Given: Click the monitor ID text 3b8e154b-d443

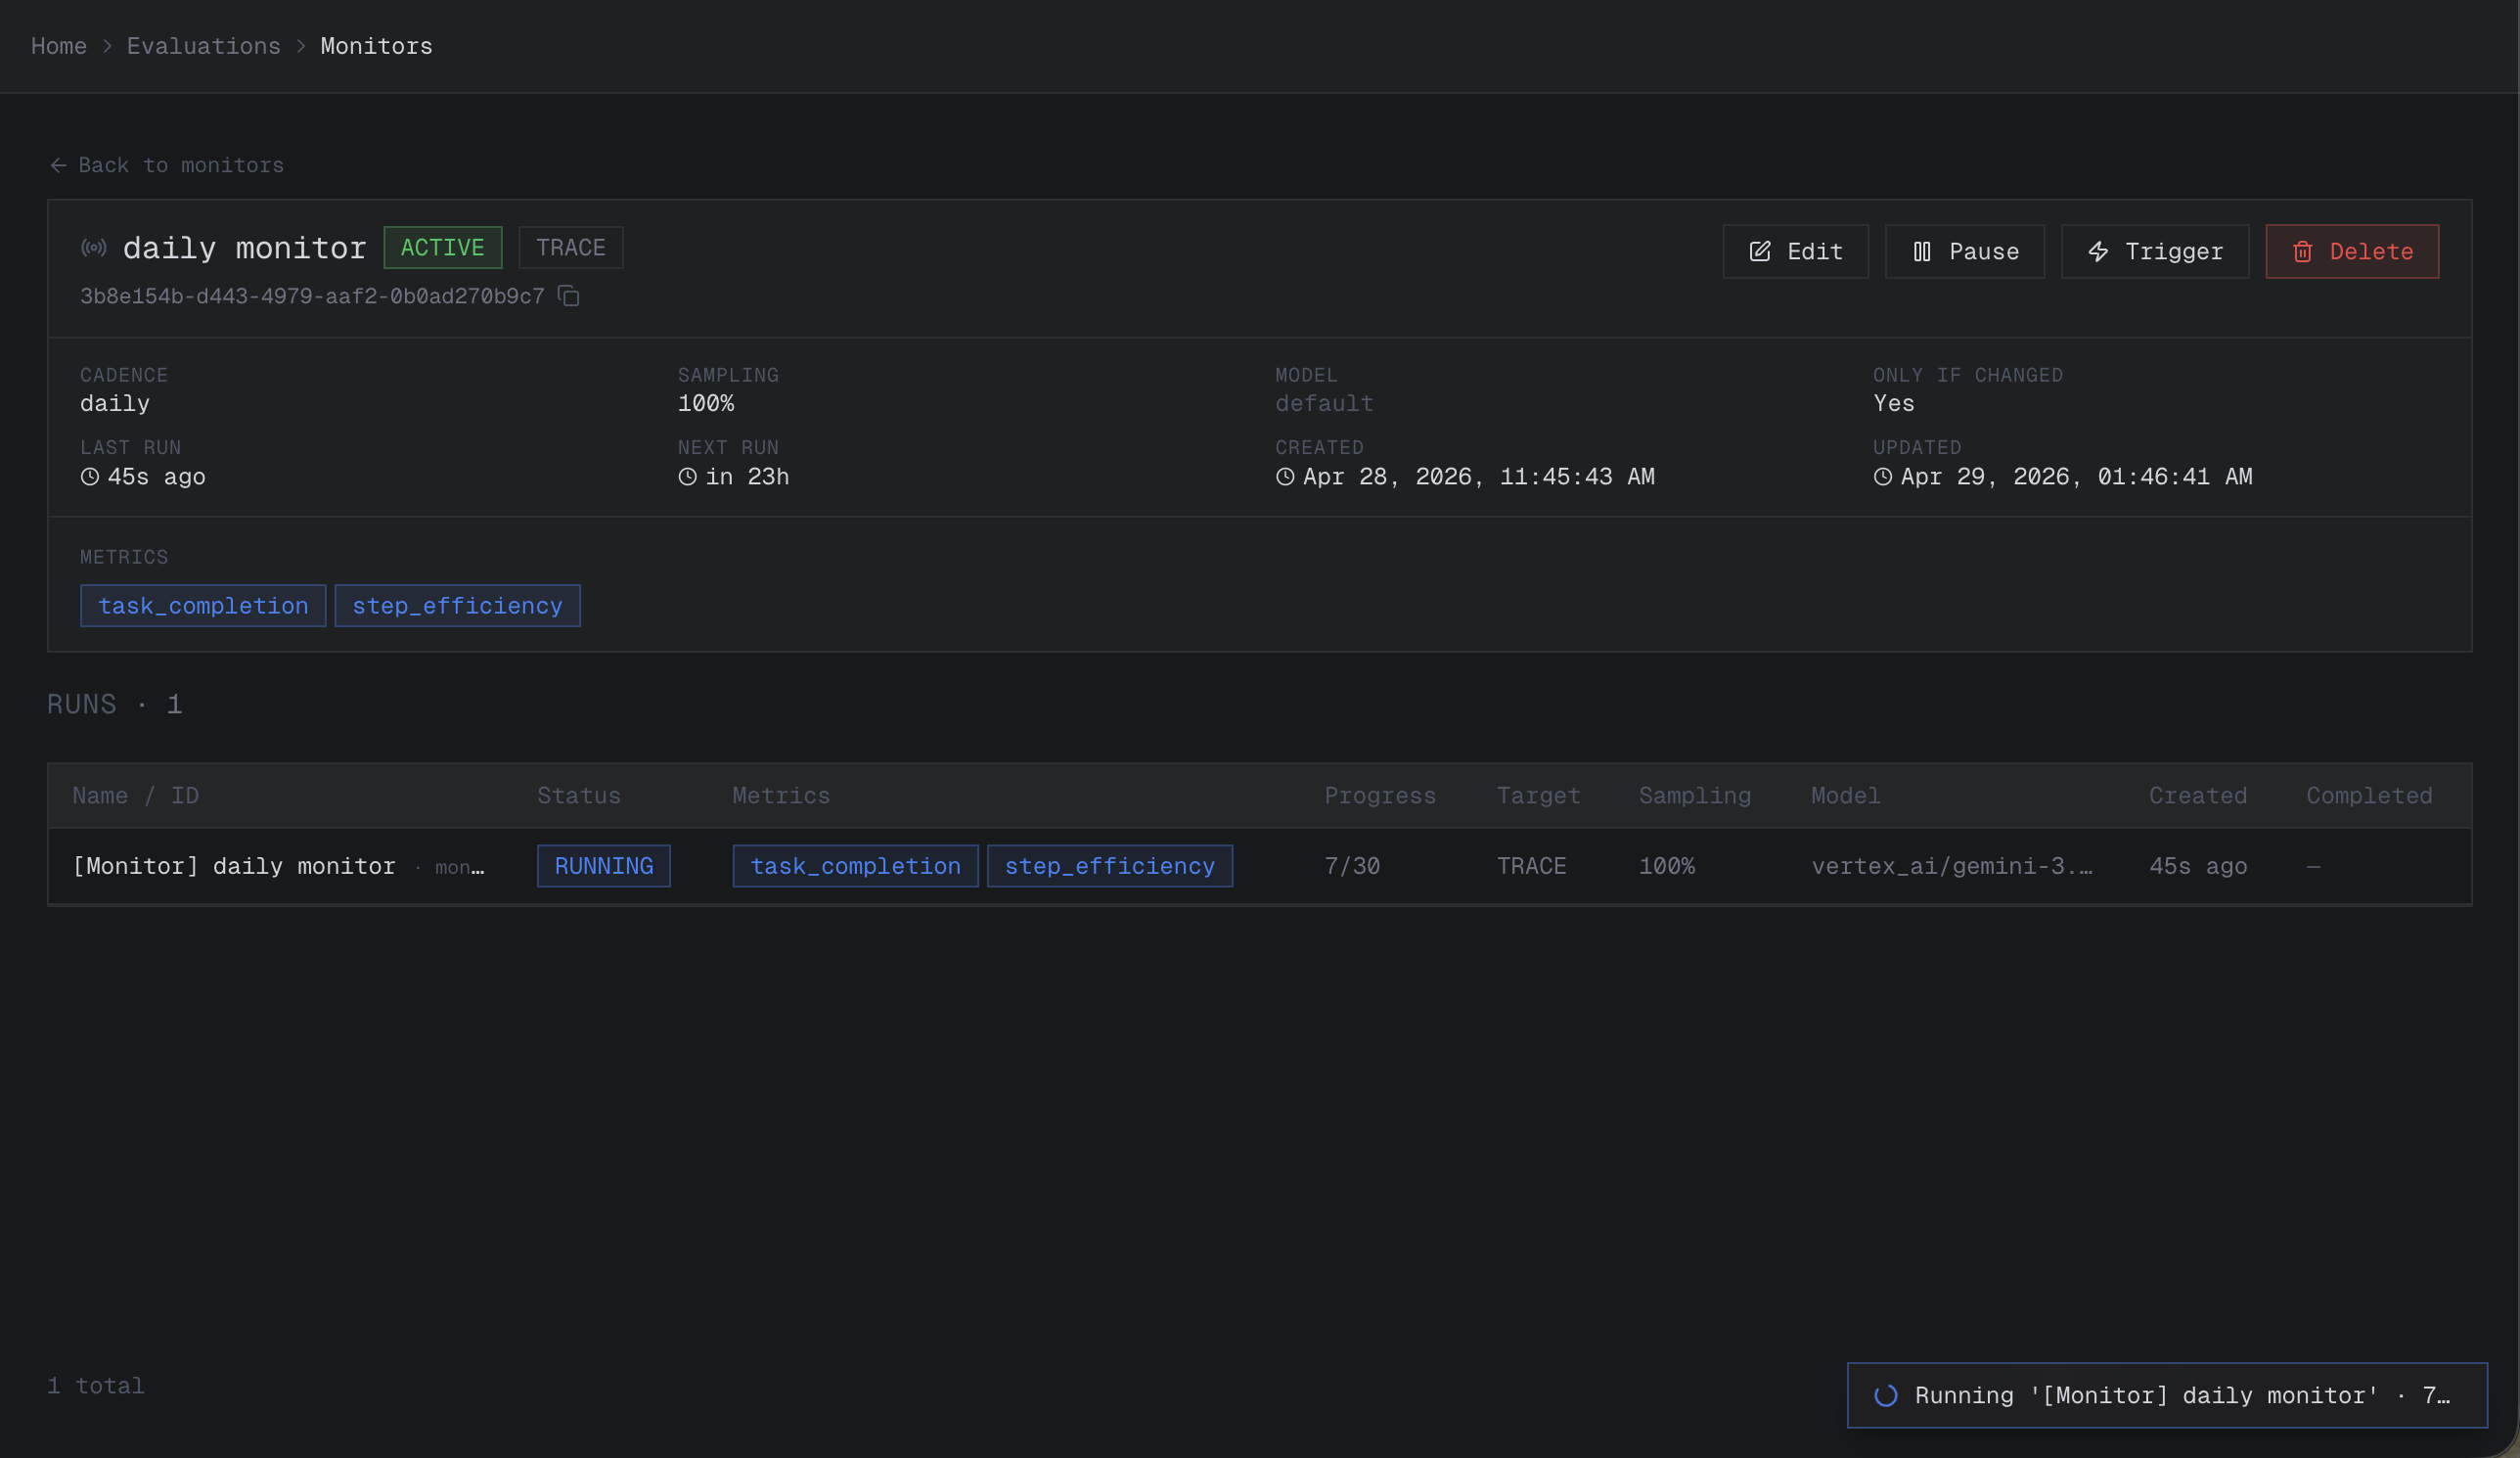Looking at the screenshot, I should coord(312,296).
